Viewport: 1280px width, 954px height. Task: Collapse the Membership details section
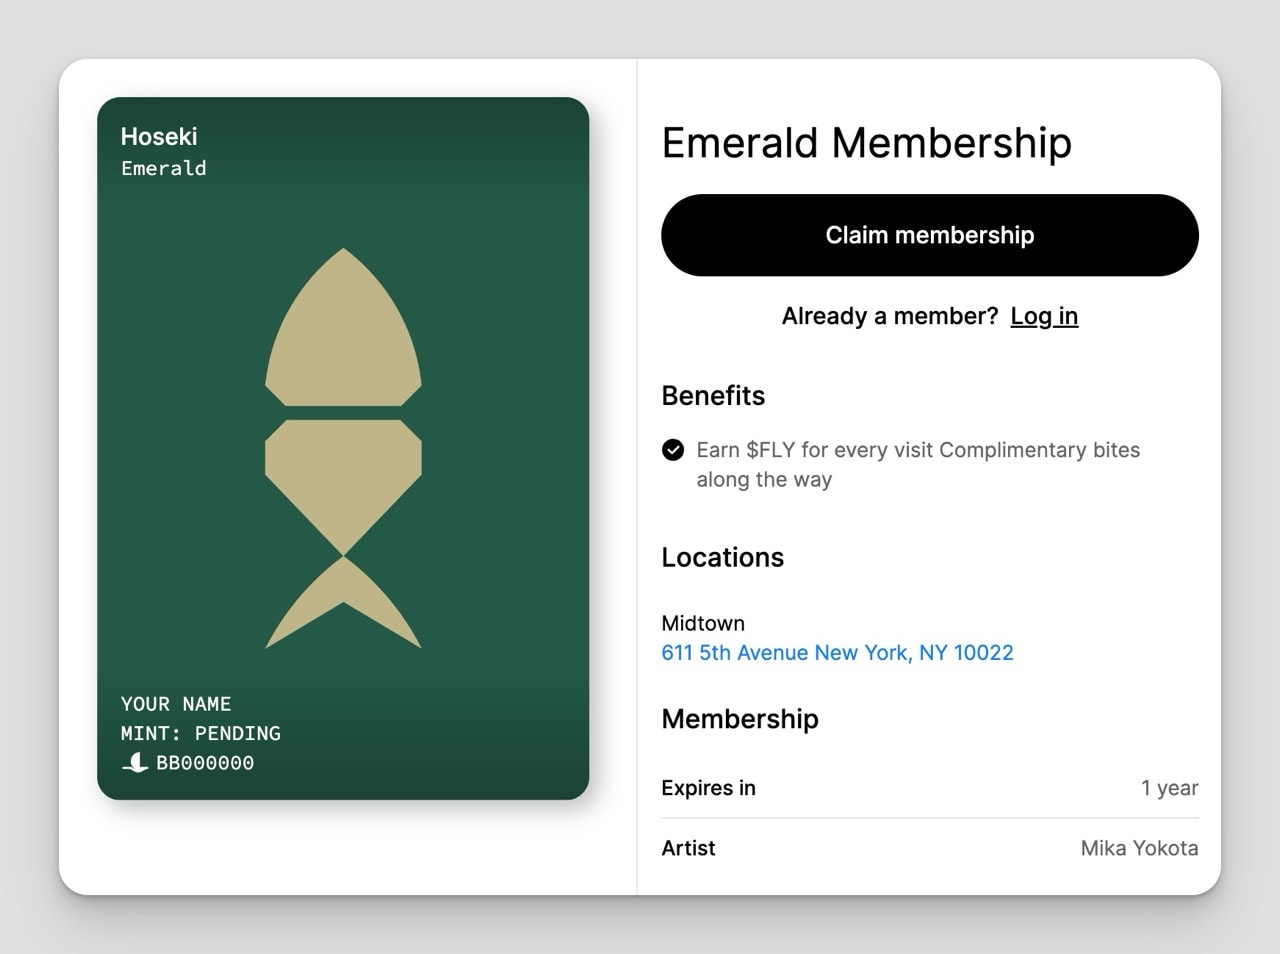click(739, 719)
